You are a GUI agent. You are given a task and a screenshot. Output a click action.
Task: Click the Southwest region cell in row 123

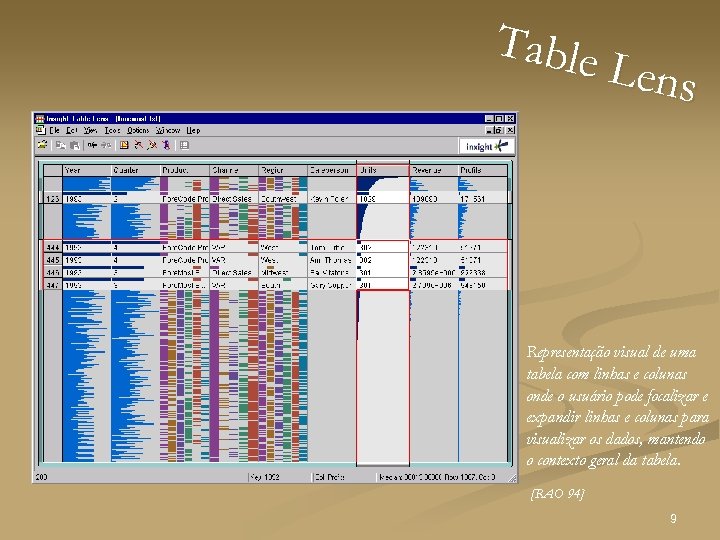(283, 199)
